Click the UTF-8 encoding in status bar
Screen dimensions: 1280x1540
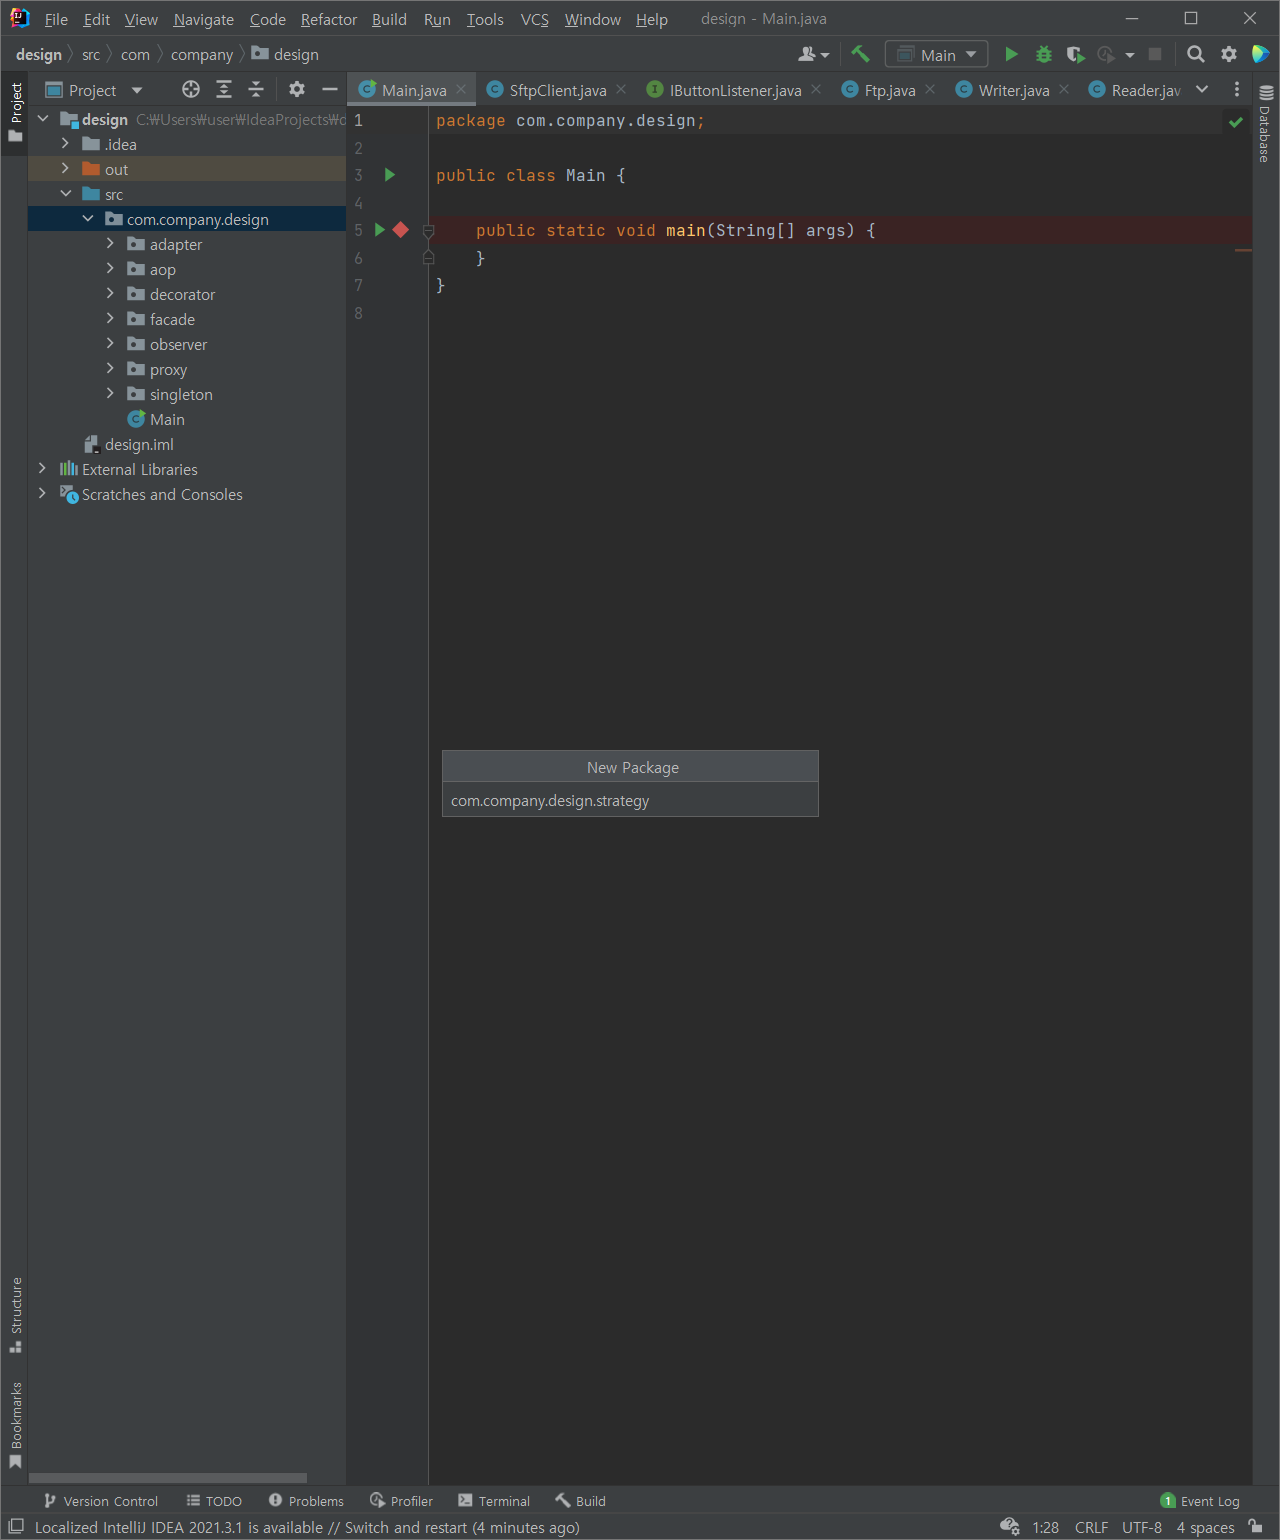point(1142,1527)
